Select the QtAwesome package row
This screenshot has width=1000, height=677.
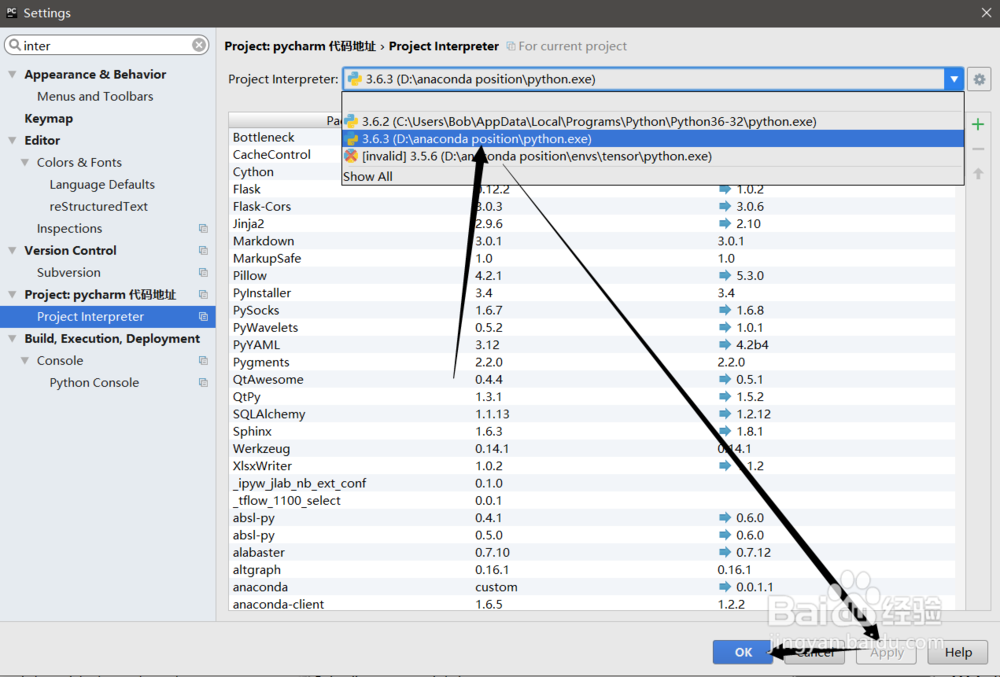point(592,379)
